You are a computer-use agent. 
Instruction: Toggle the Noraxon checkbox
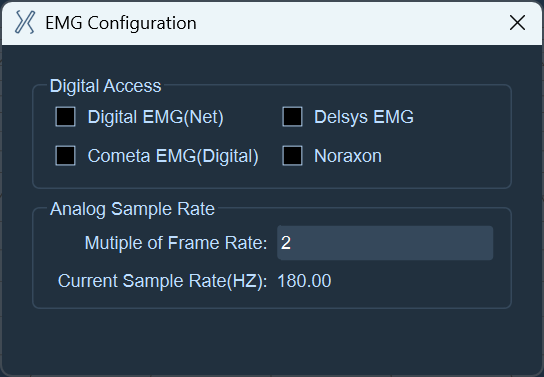tap(292, 155)
